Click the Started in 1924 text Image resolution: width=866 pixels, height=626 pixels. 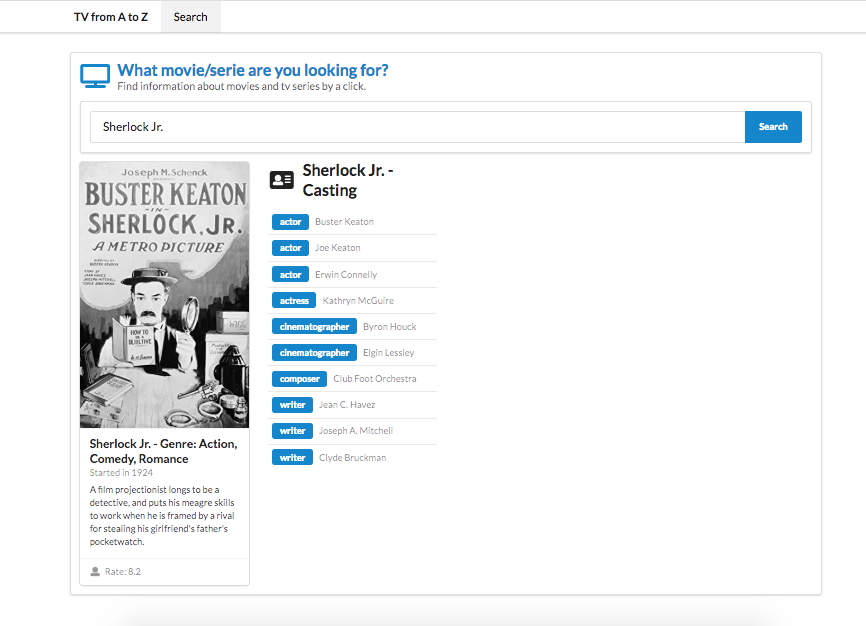121,473
